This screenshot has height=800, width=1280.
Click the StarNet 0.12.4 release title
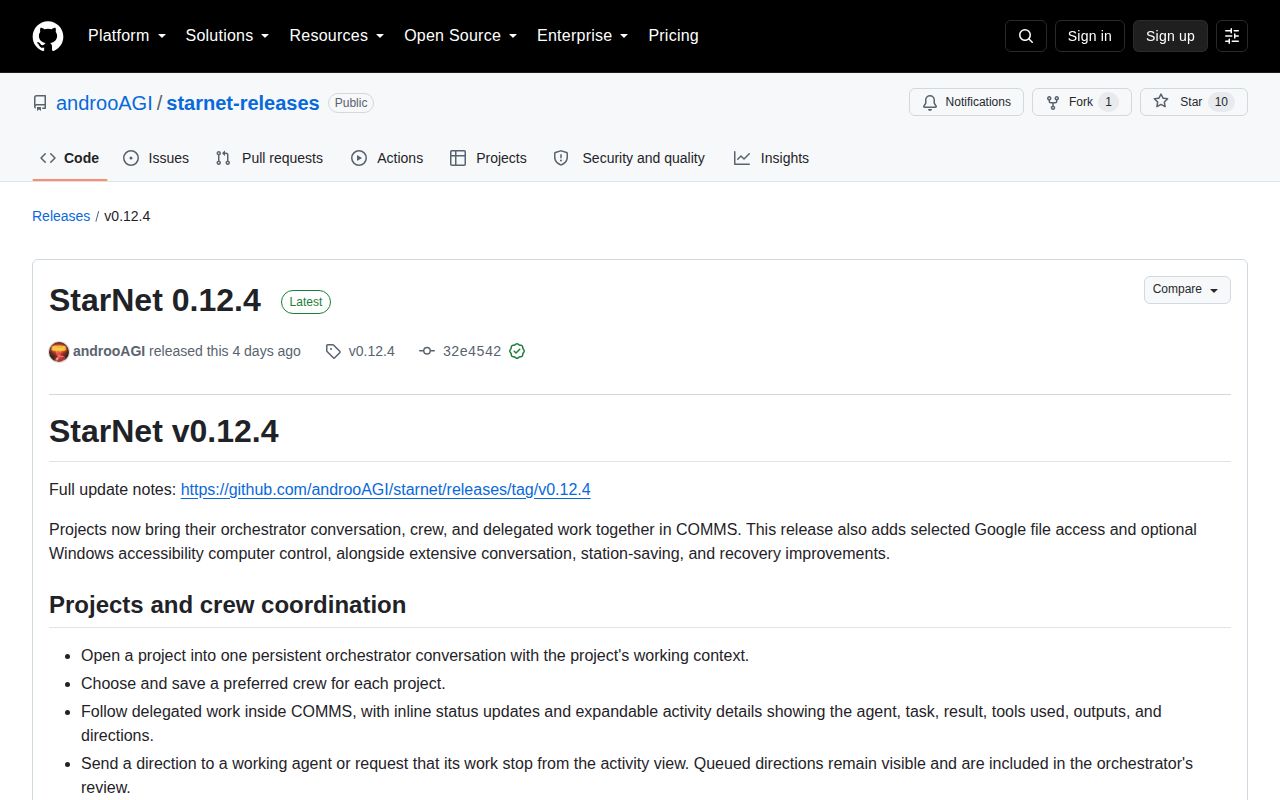pyautogui.click(x=155, y=300)
